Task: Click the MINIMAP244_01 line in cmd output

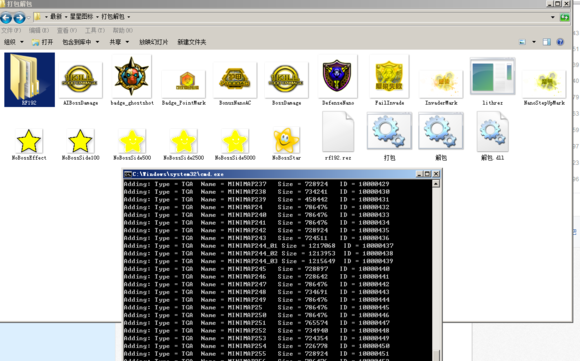Action: click(259, 246)
